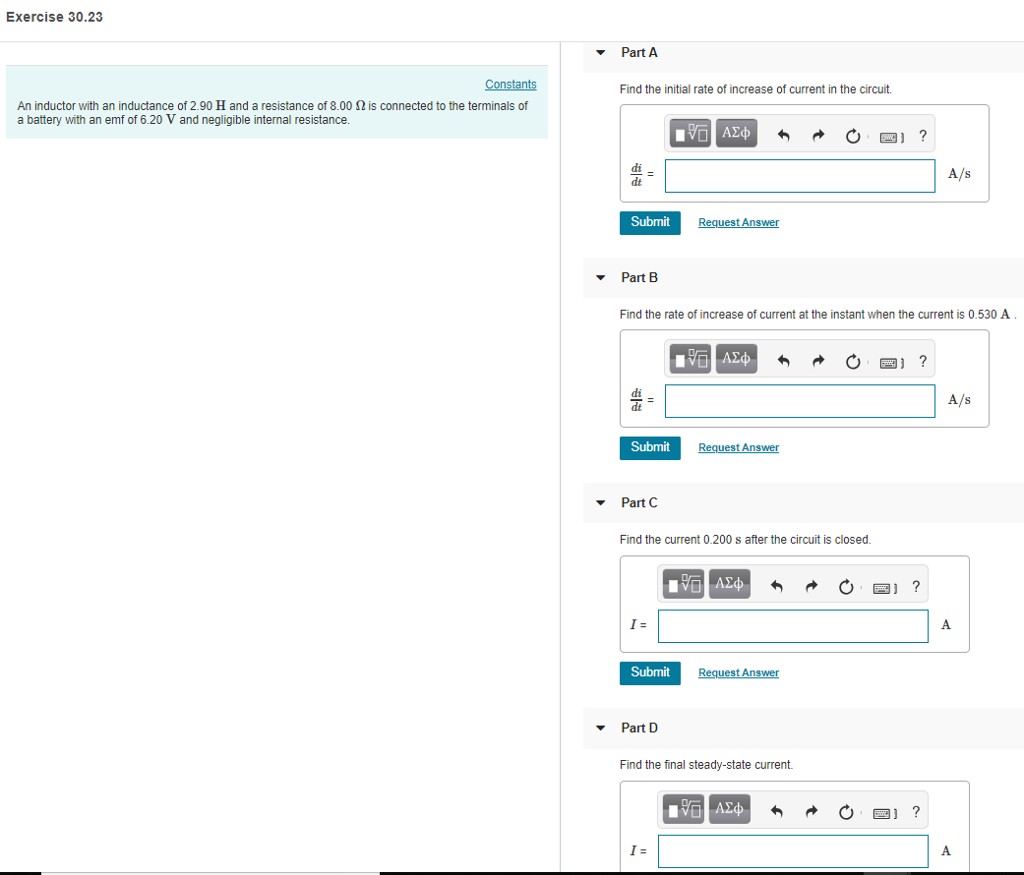Request Answer for Part A
1024x875 pixels.
pyautogui.click(x=739, y=223)
